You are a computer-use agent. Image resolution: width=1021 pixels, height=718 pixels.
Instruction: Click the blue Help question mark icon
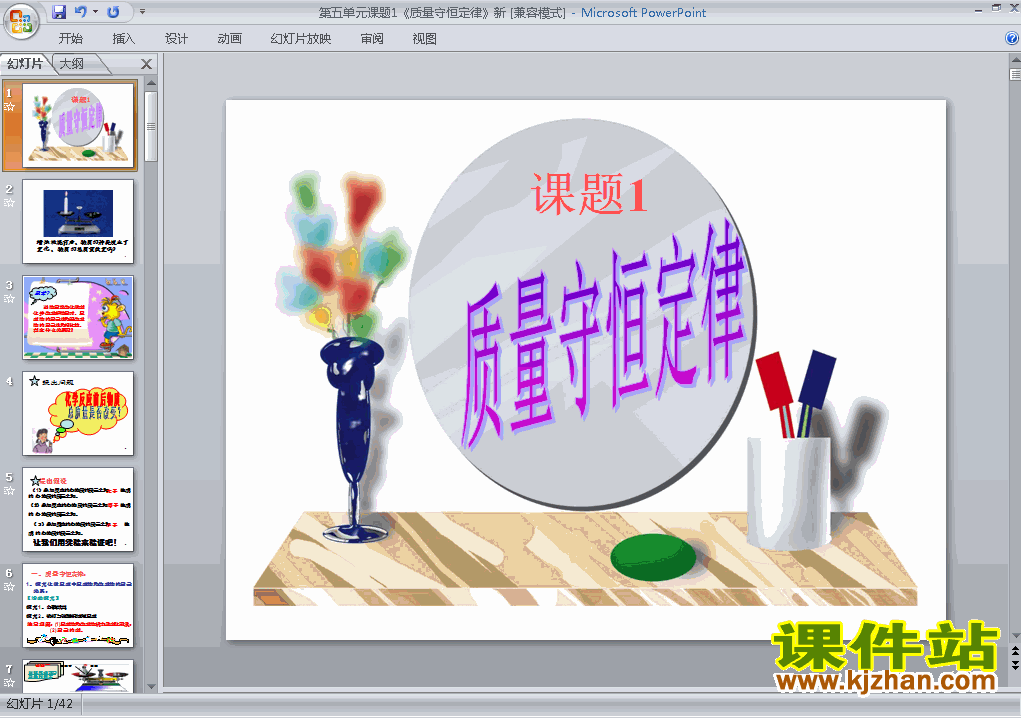pyautogui.click(x=1012, y=38)
